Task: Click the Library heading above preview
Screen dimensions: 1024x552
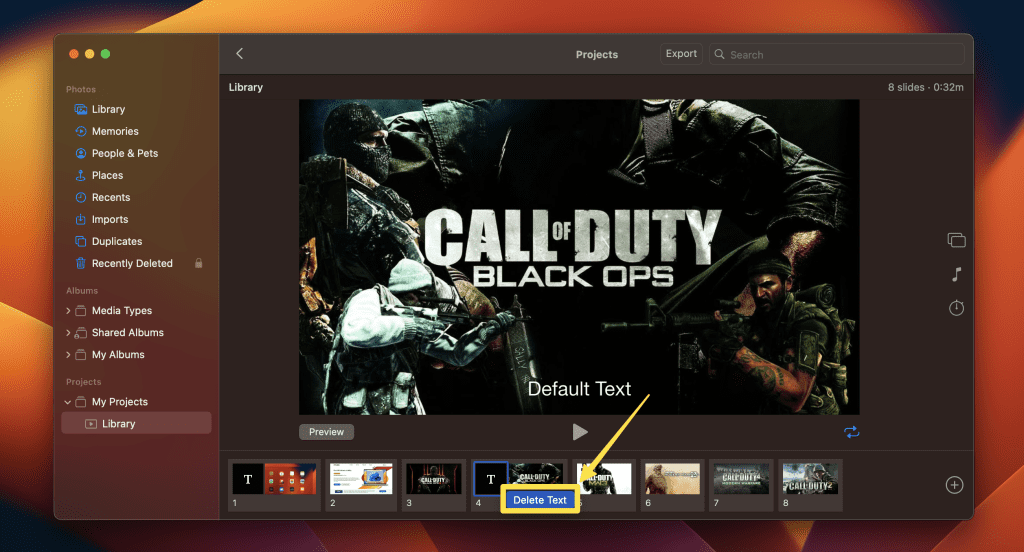Action: click(246, 87)
